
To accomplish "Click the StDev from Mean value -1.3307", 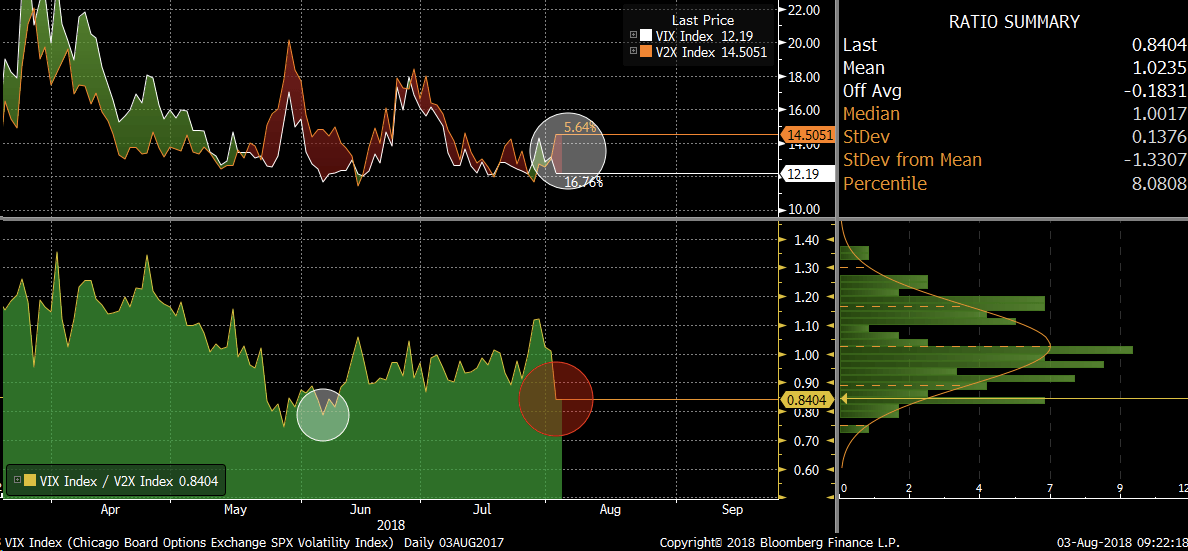I will (1156, 160).
